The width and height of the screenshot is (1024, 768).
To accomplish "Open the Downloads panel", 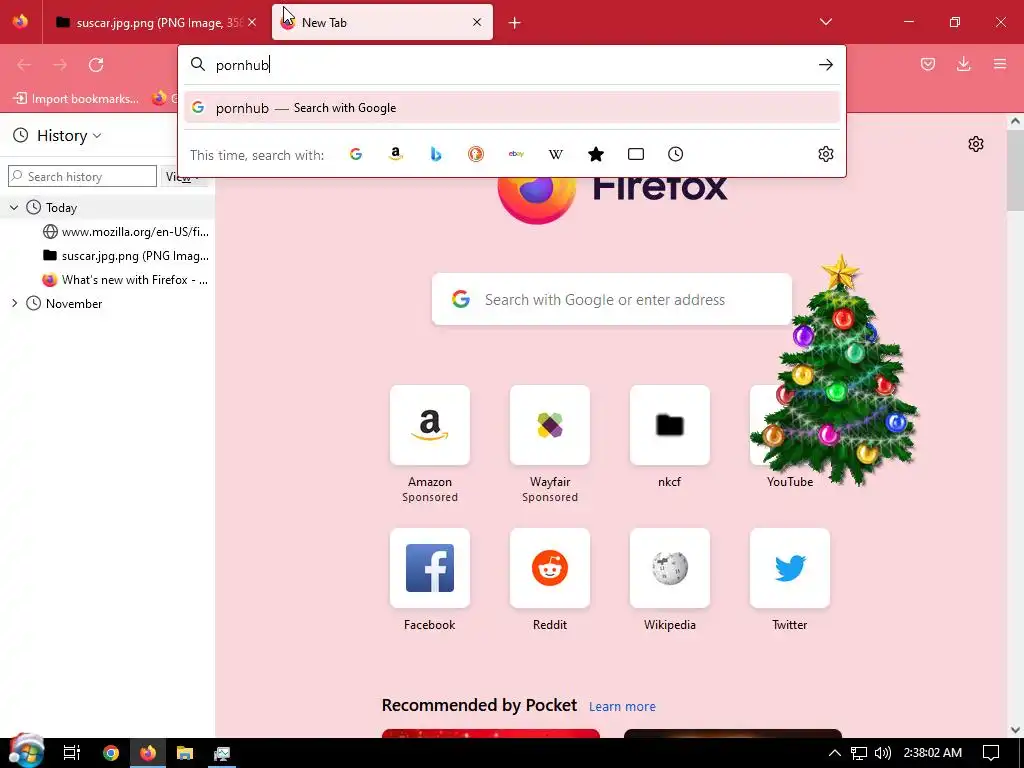I will point(963,64).
